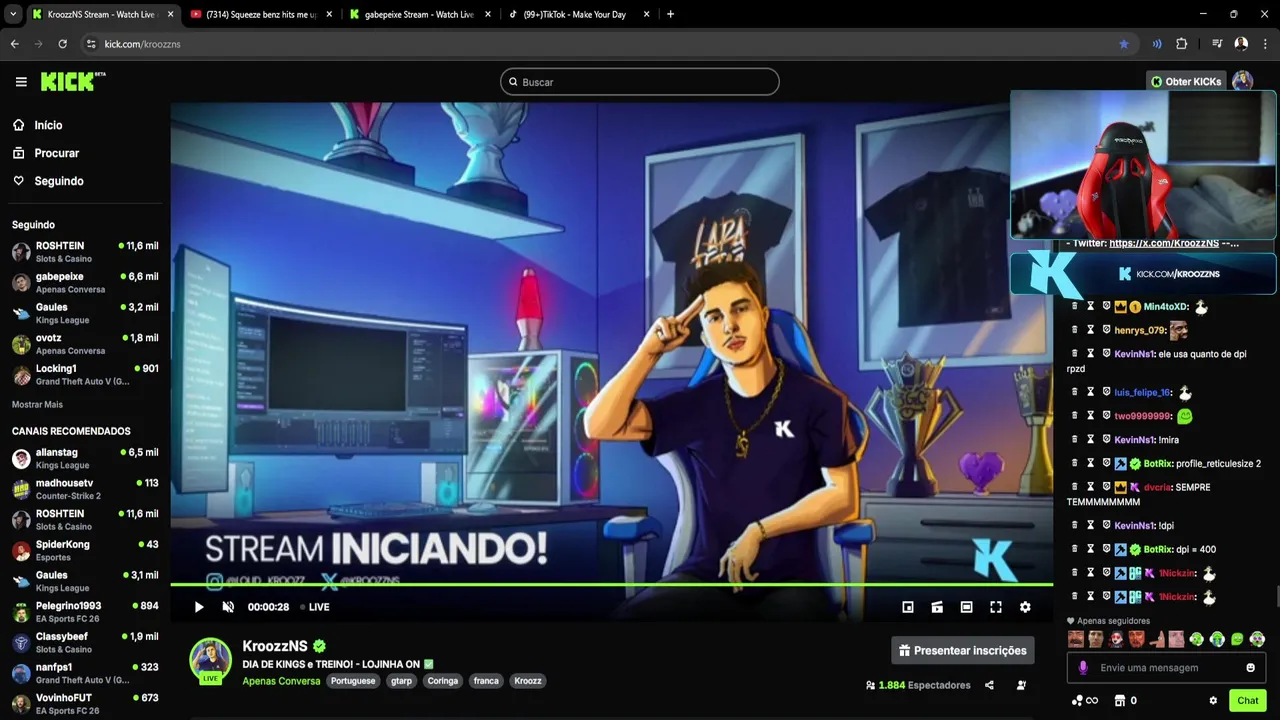
Task: Open recommended channel SpiderKong
Action: (x=85, y=550)
